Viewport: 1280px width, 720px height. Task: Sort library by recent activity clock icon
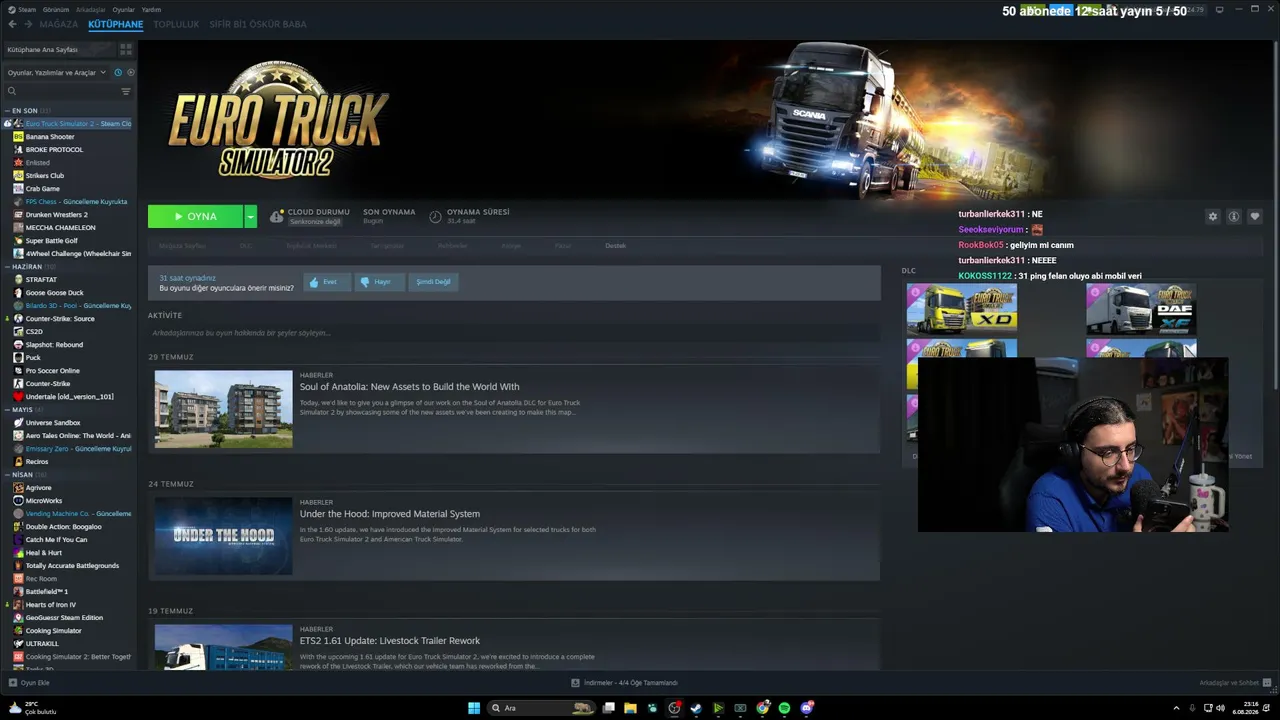click(118, 72)
